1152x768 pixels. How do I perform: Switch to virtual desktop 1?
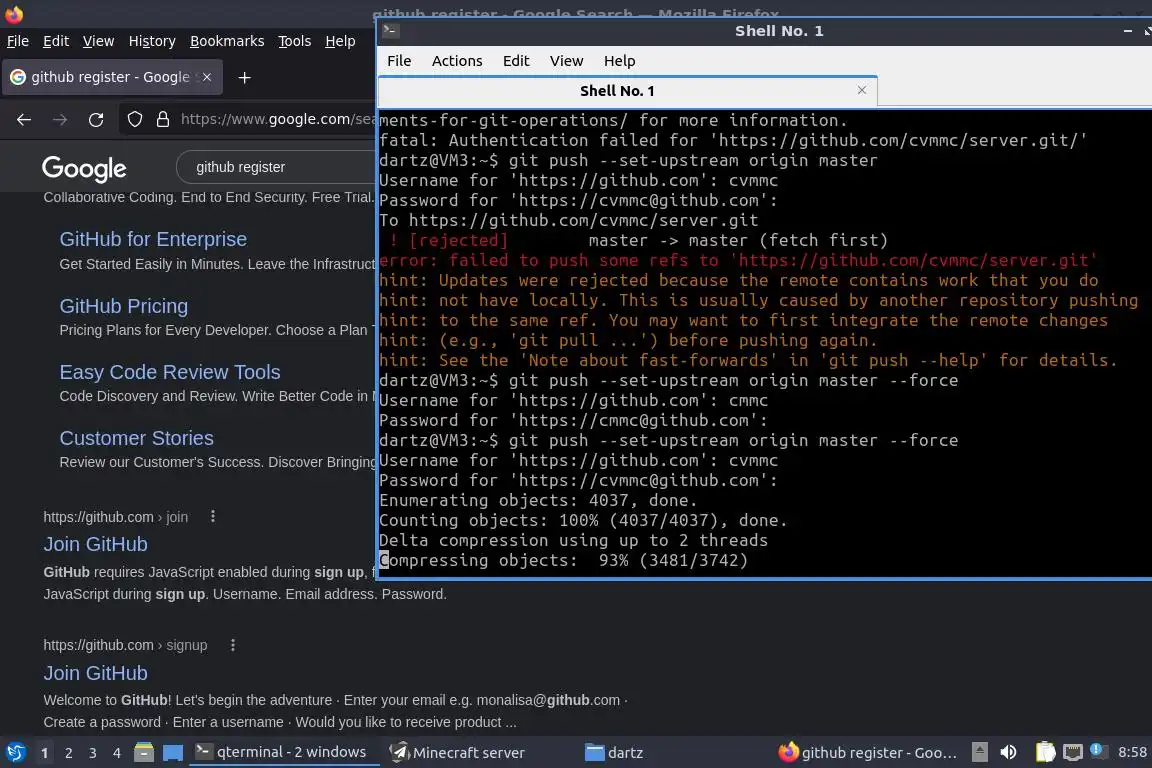tap(45, 753)
